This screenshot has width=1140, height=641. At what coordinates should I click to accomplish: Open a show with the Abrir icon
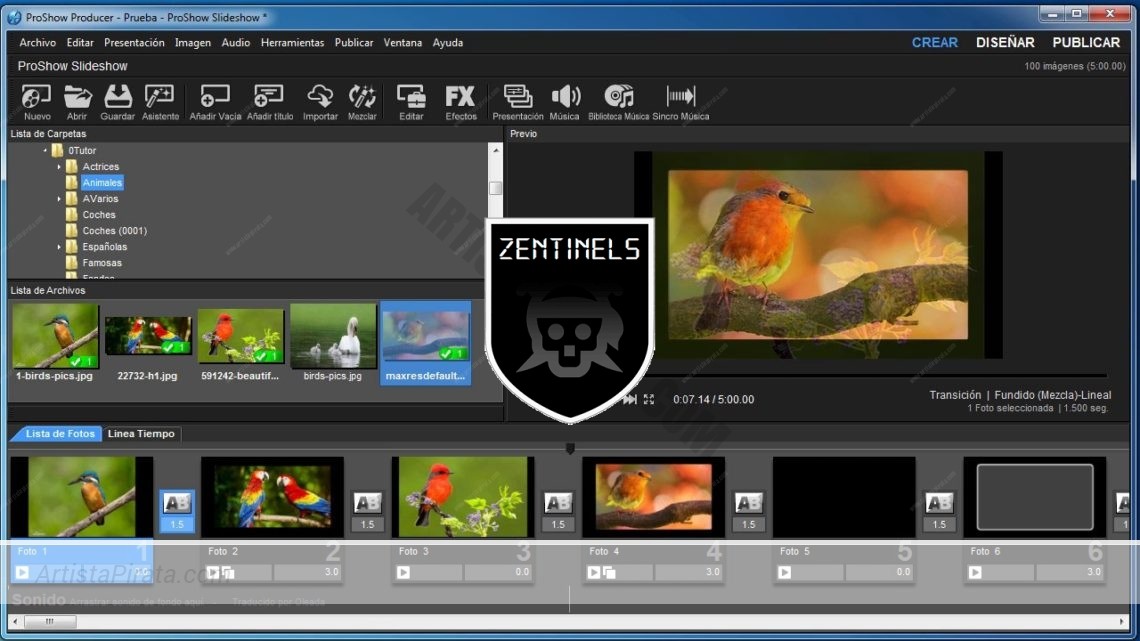tap(77, 102)
